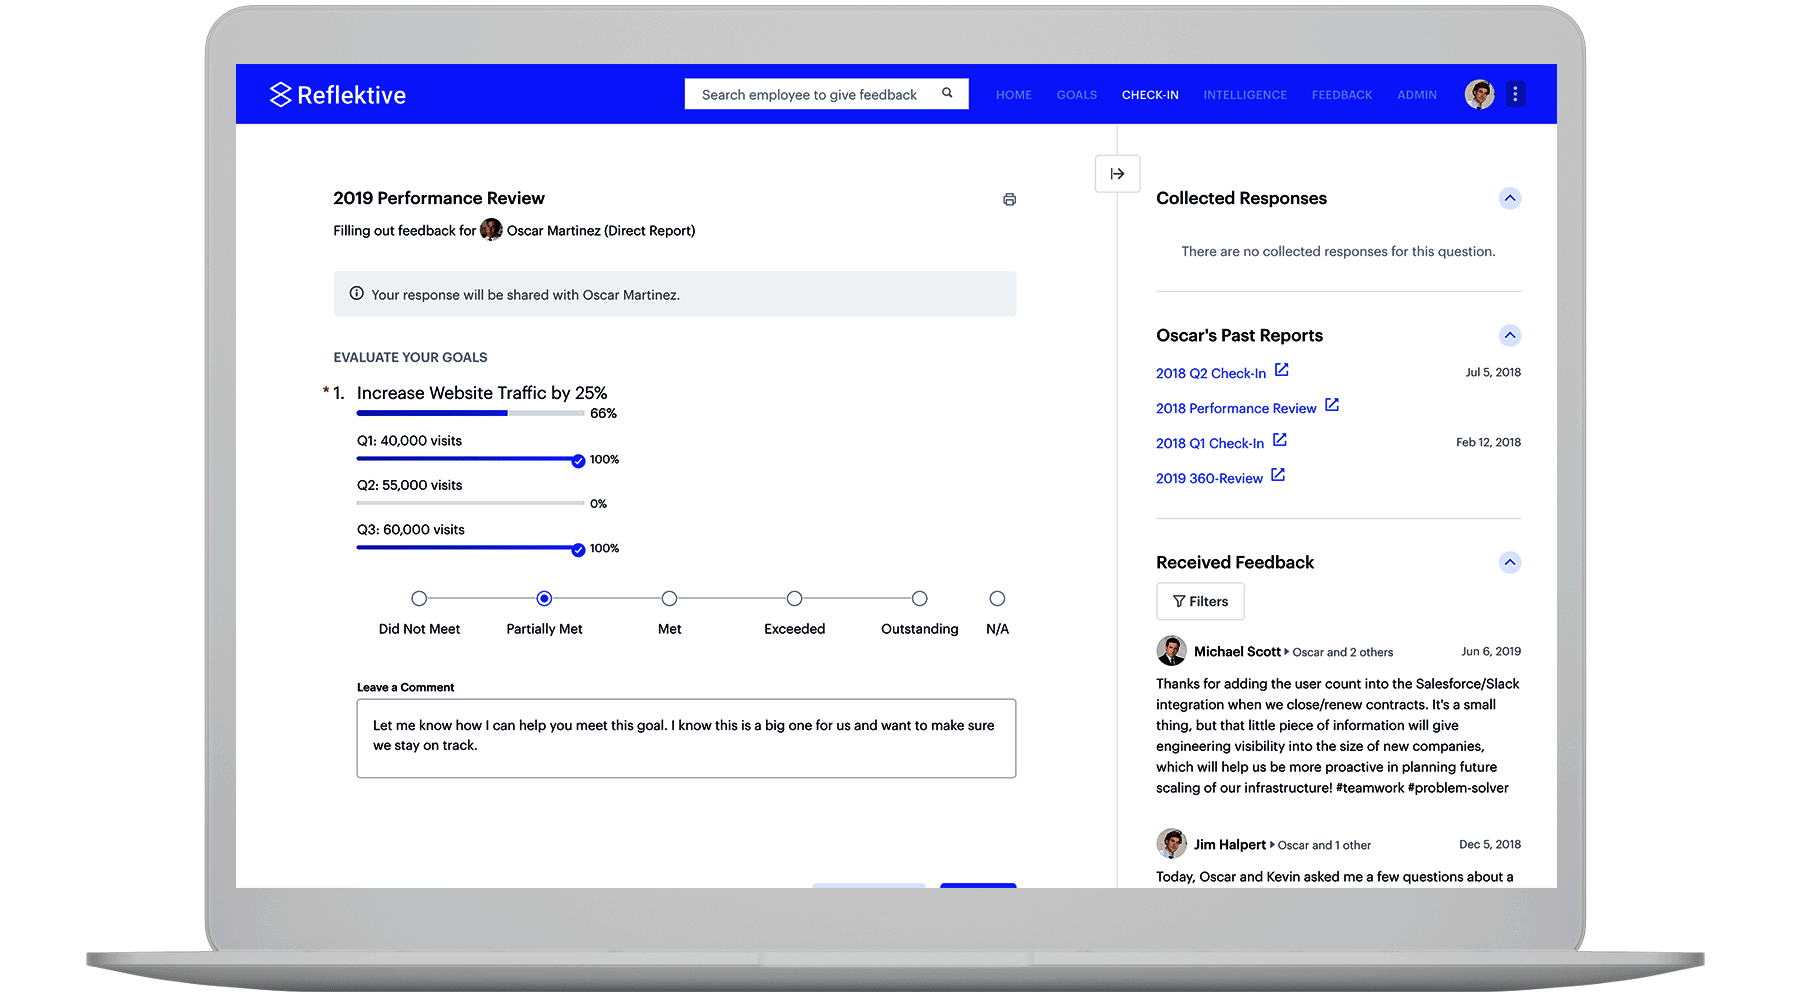Open the external link icon for 2018 Performance Review
The height and width of the screenshot is (1000, 1800).
[x=1331, y=405]
